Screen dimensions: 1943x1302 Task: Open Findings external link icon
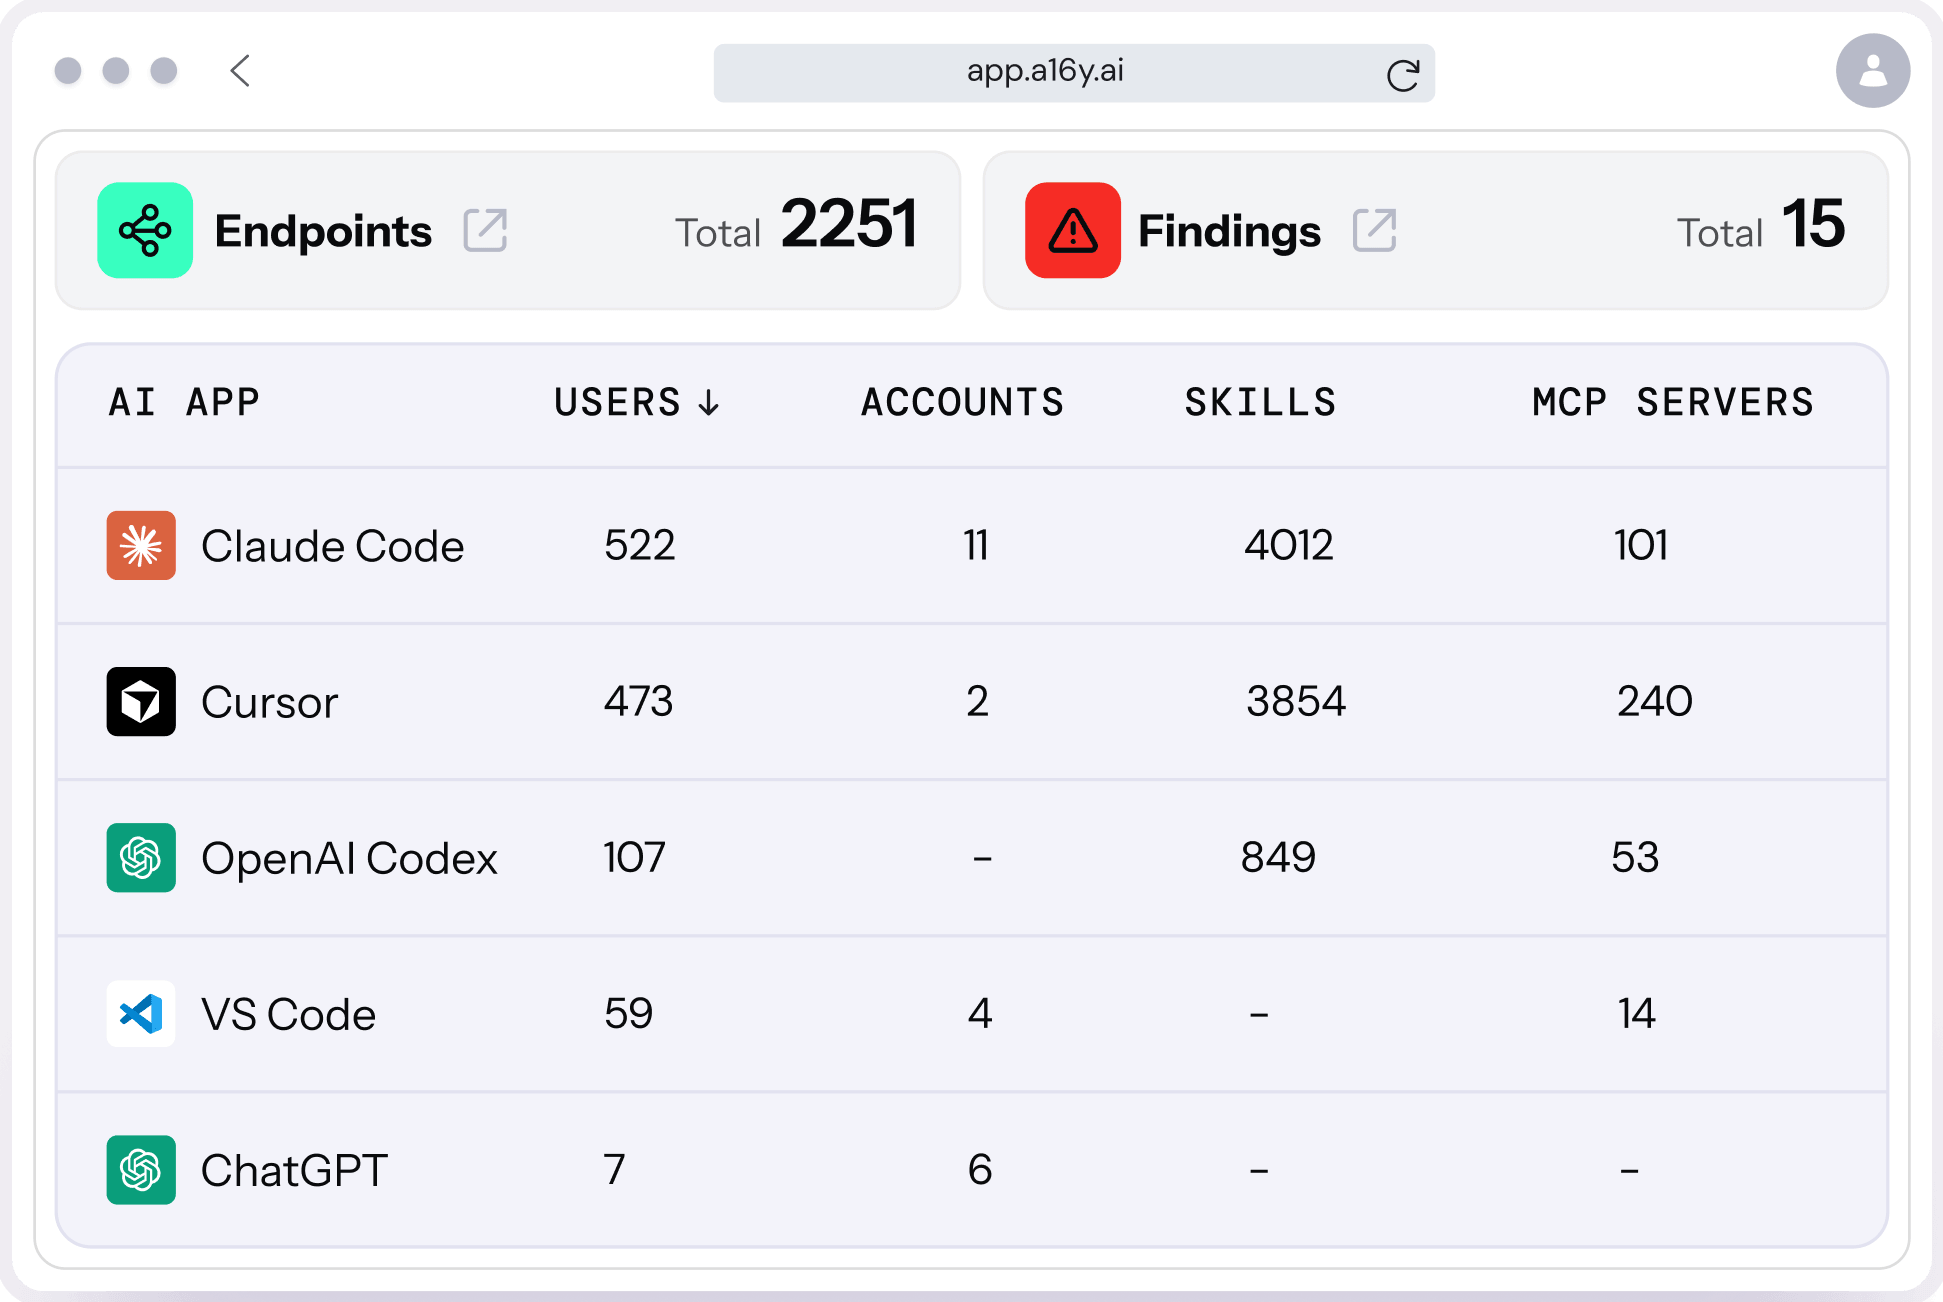1375,230
